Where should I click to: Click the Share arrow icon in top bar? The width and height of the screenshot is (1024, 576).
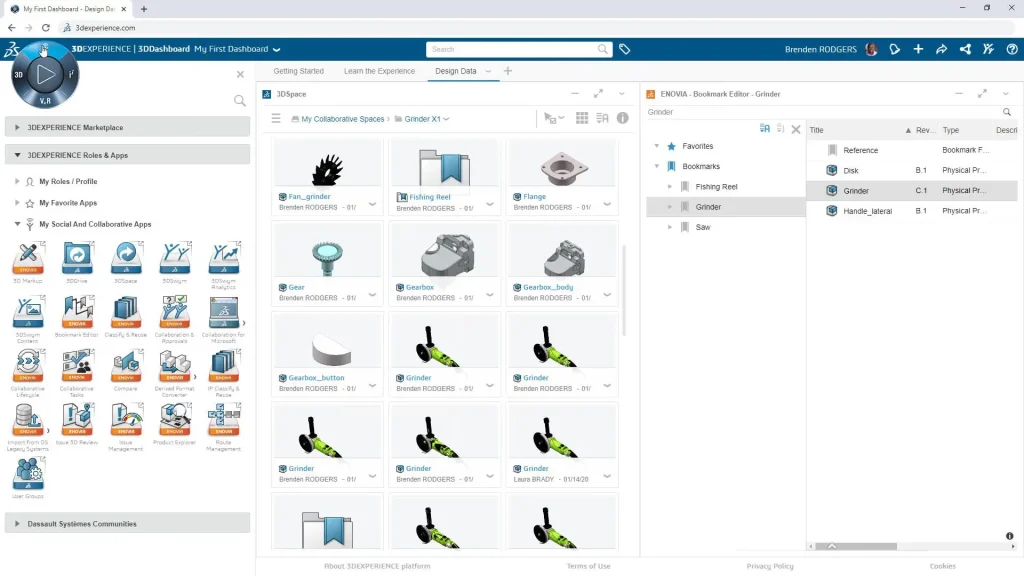pos(942,49)
